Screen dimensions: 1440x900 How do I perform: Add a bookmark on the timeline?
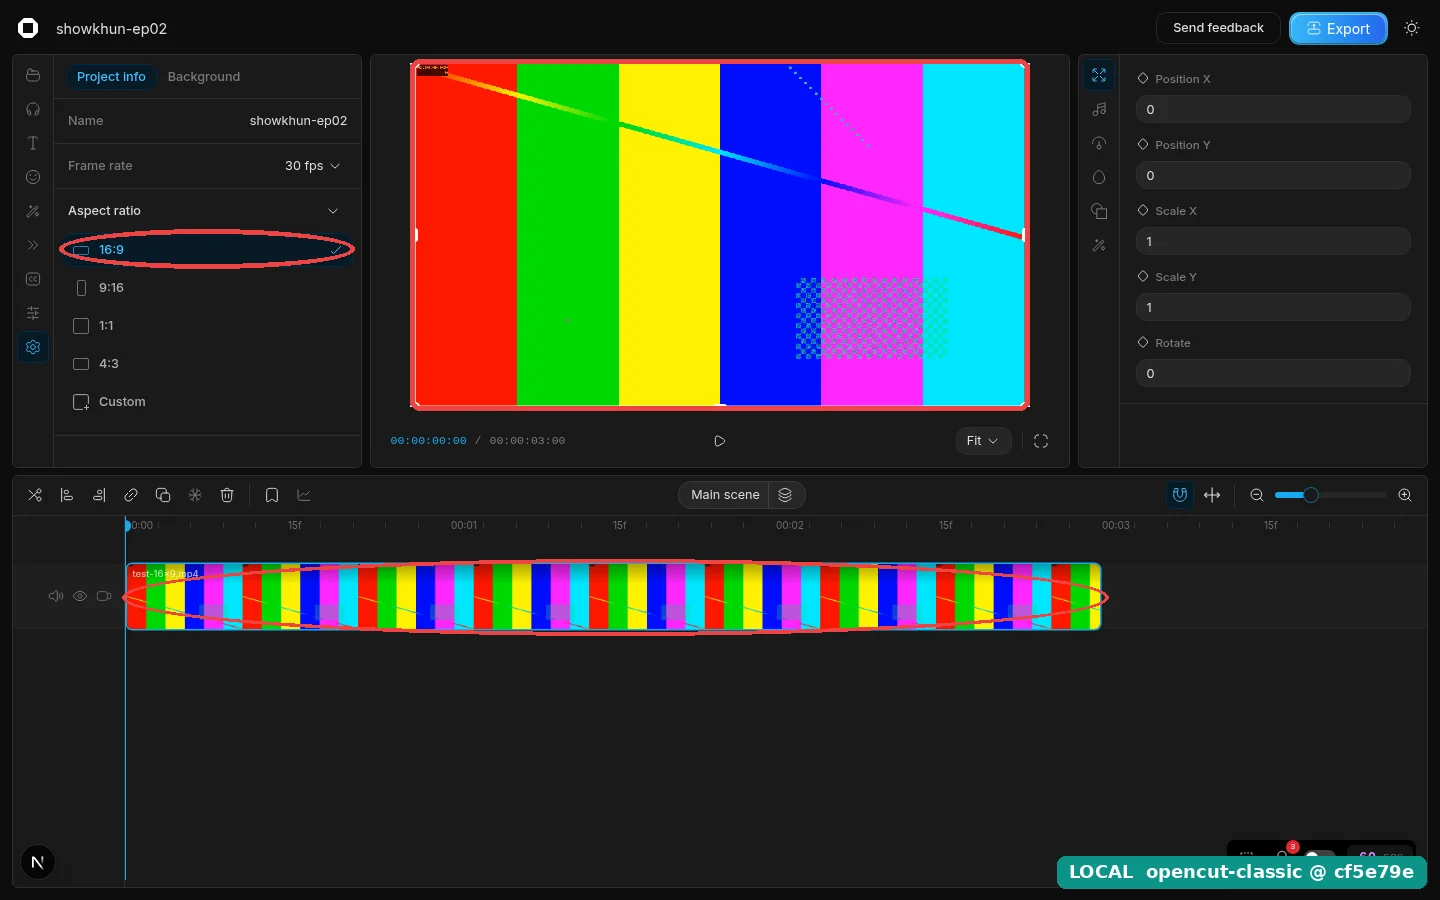[x=272, y=495]
